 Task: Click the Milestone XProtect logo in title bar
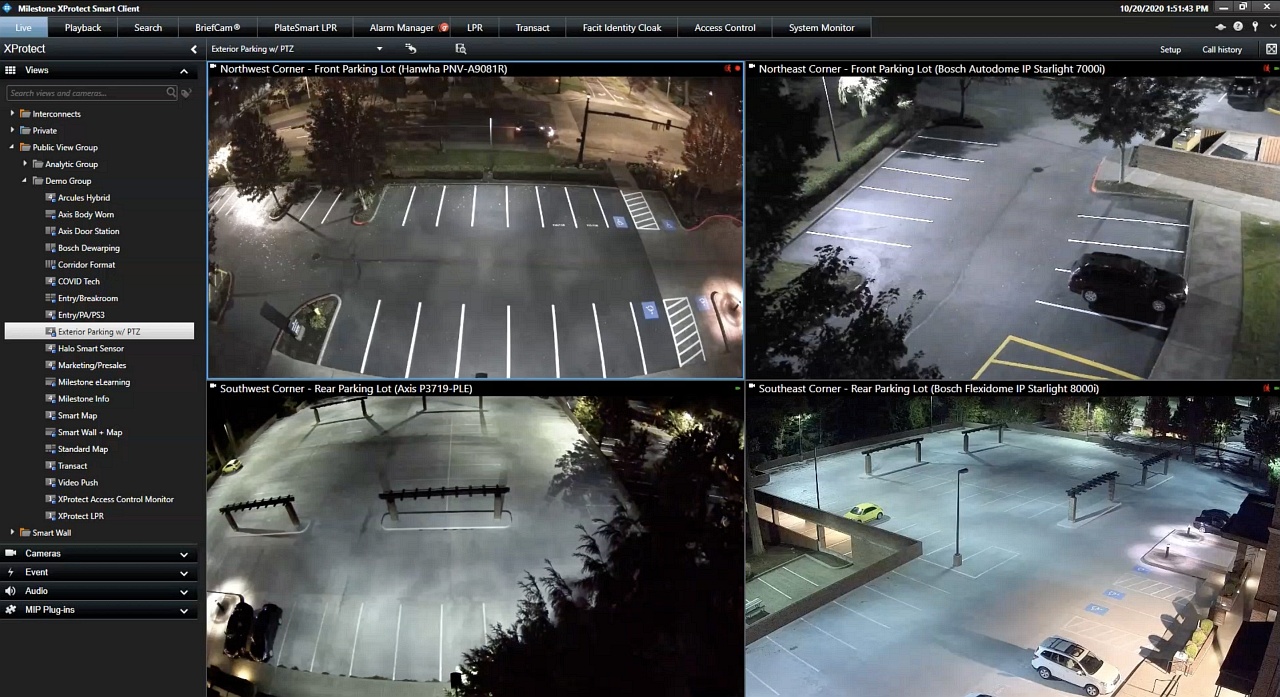(8, 8)
